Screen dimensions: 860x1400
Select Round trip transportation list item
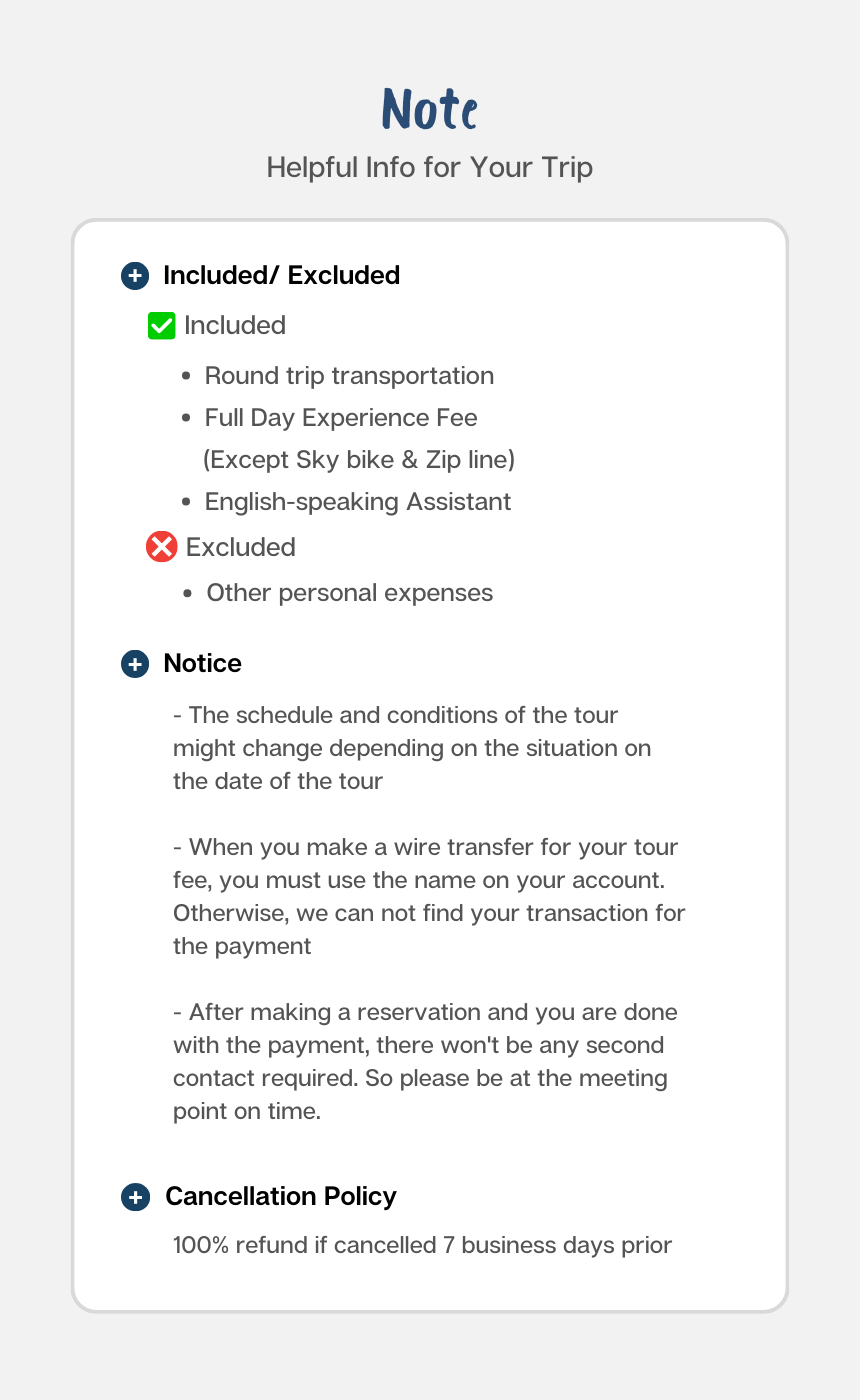pyautogui.click(x=349, y=376)
